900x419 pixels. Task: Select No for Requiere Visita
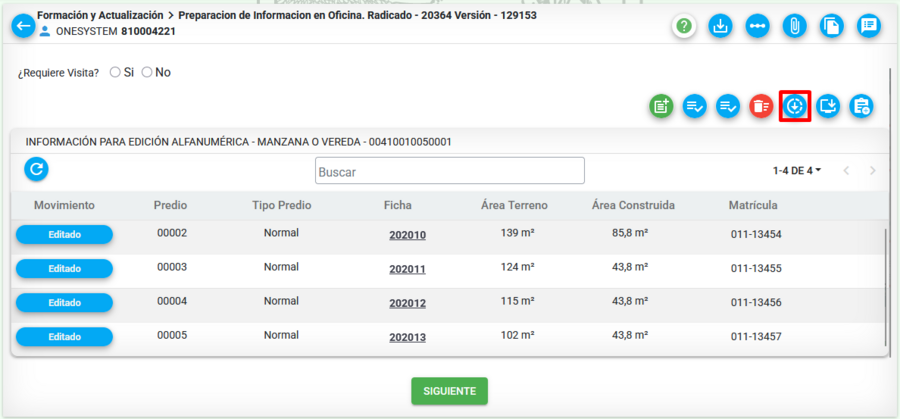pyautogui.click(x=147, y=72)
